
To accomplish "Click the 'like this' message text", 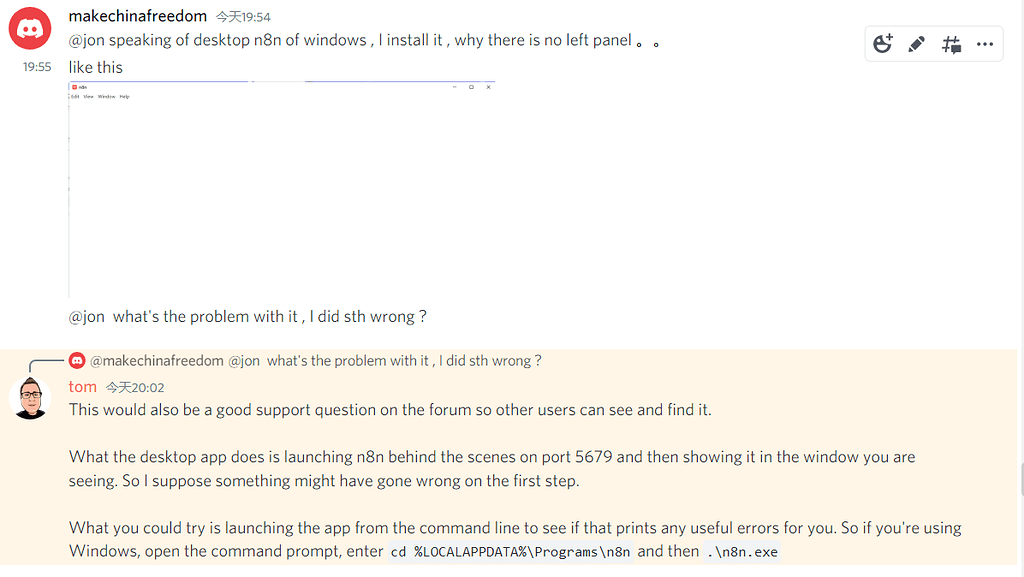I will point(95,67).
